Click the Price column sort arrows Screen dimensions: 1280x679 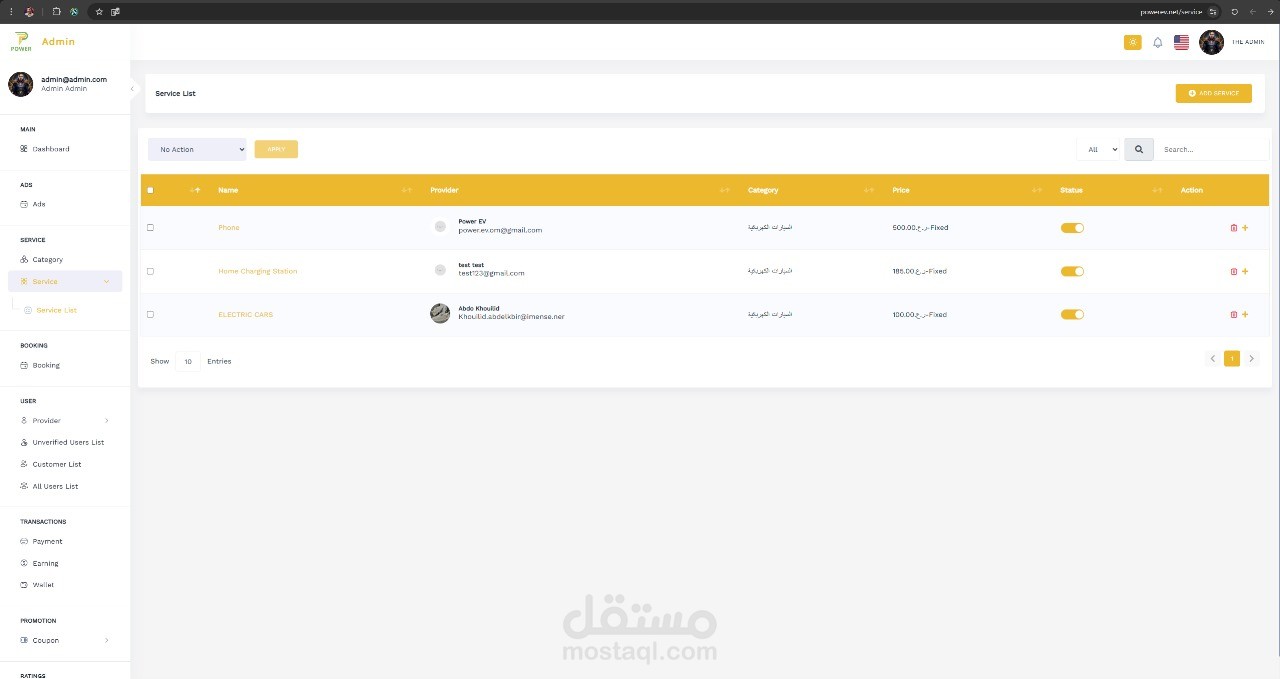[1037, 190]
